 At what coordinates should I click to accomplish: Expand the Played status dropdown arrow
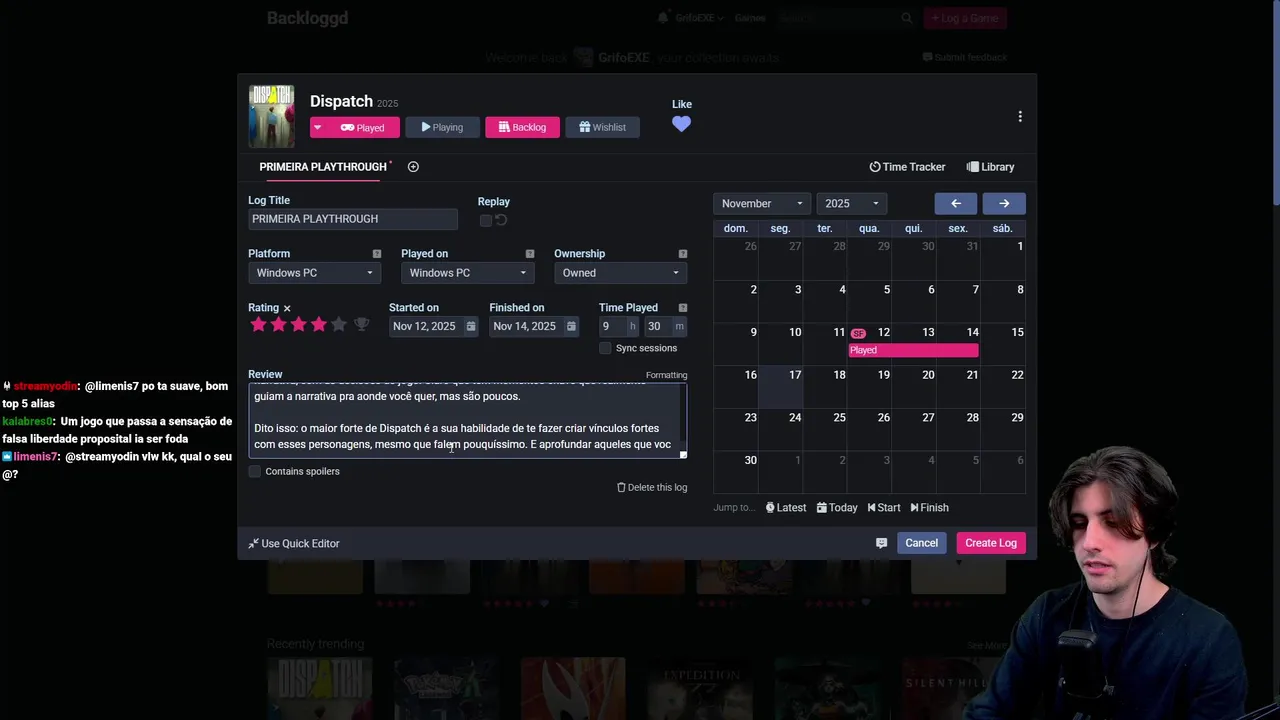coord(318,127)
